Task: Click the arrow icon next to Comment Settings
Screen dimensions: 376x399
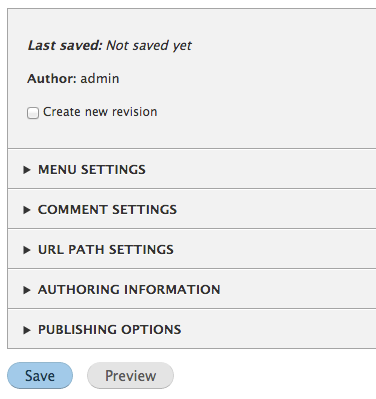Action: pyautogui.click(x=27, y=210)
